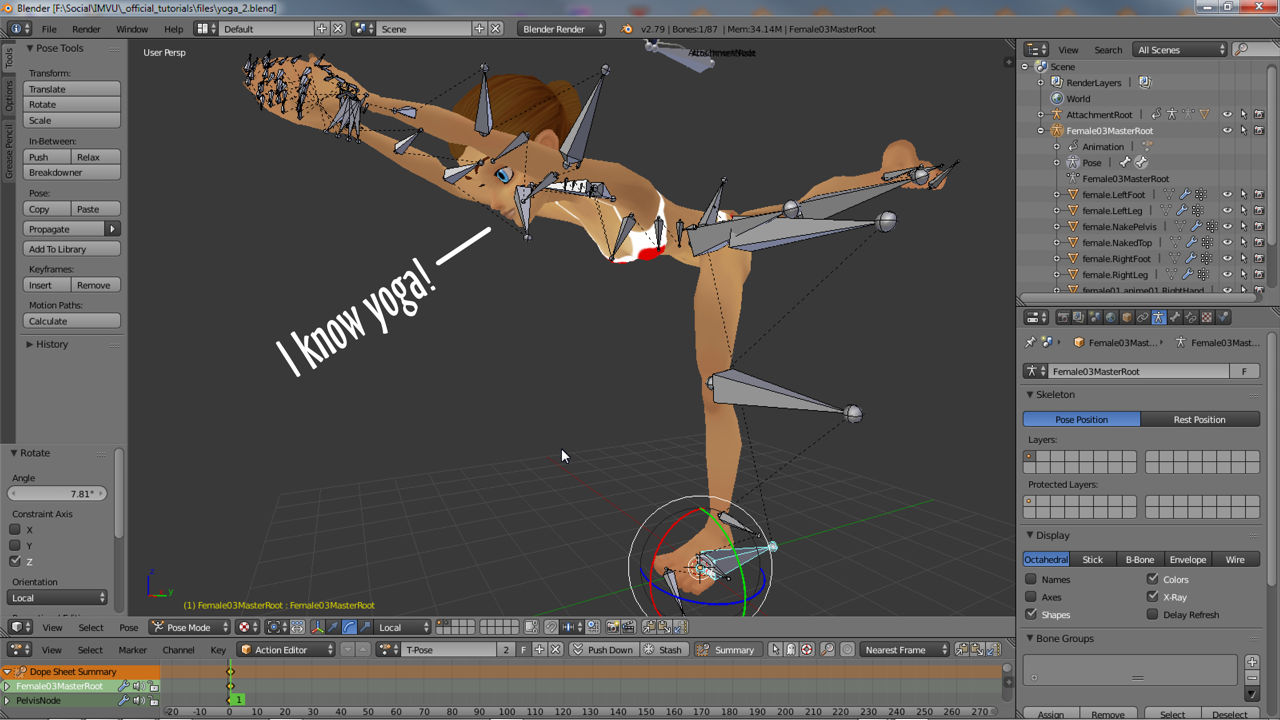
Task: Open the All Scenes outliner dropdown
Action: [1180, 49]
